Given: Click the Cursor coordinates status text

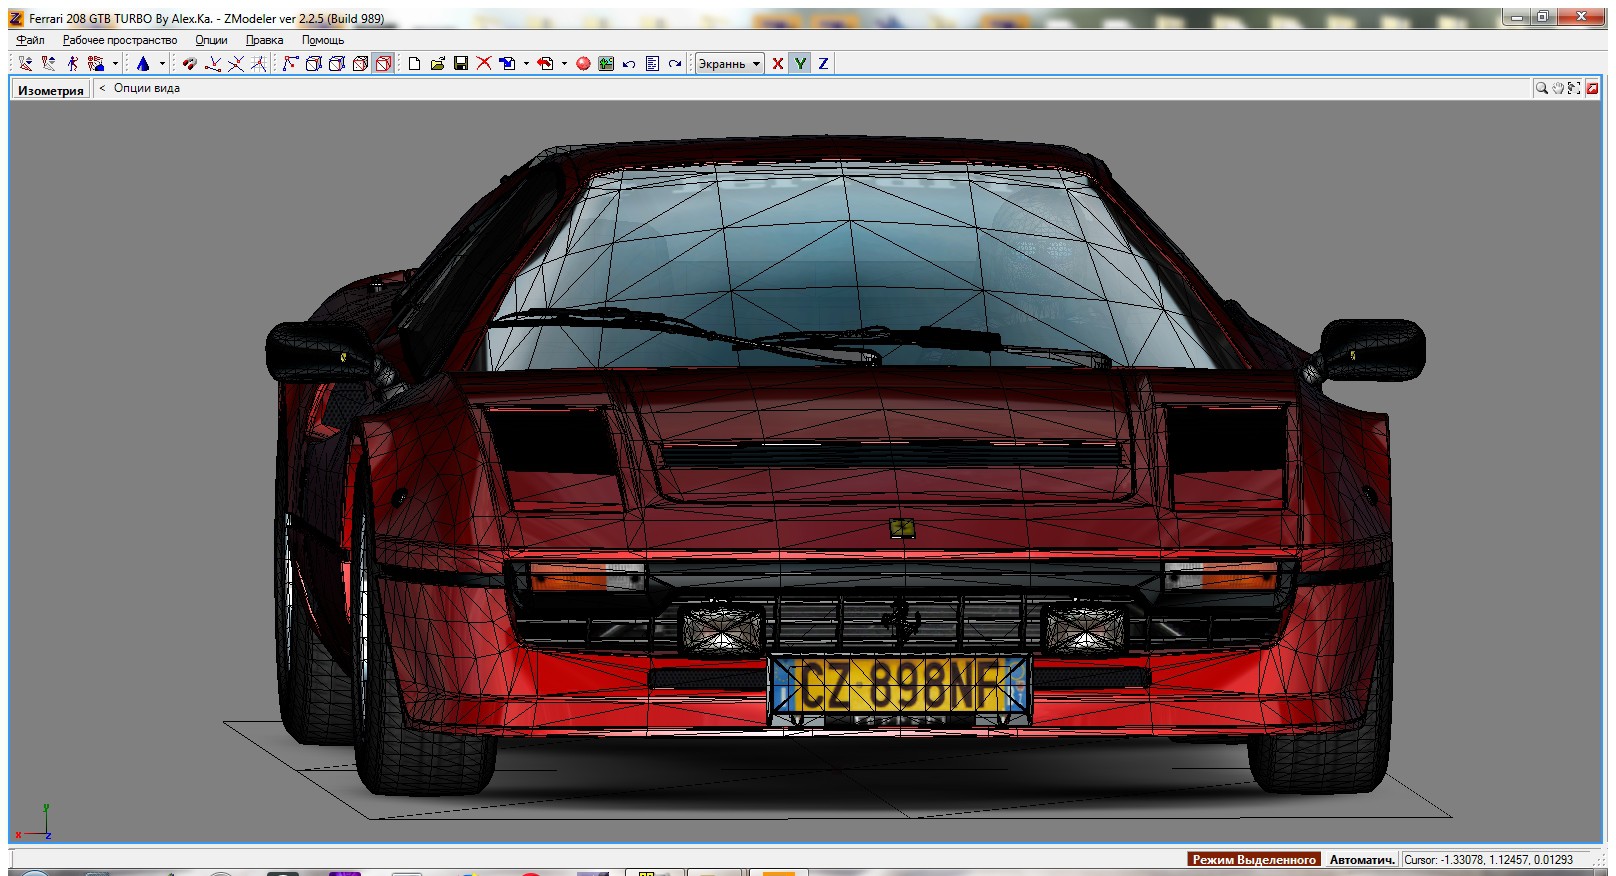Looking at the screenshot, I should tap(1488, 859).
